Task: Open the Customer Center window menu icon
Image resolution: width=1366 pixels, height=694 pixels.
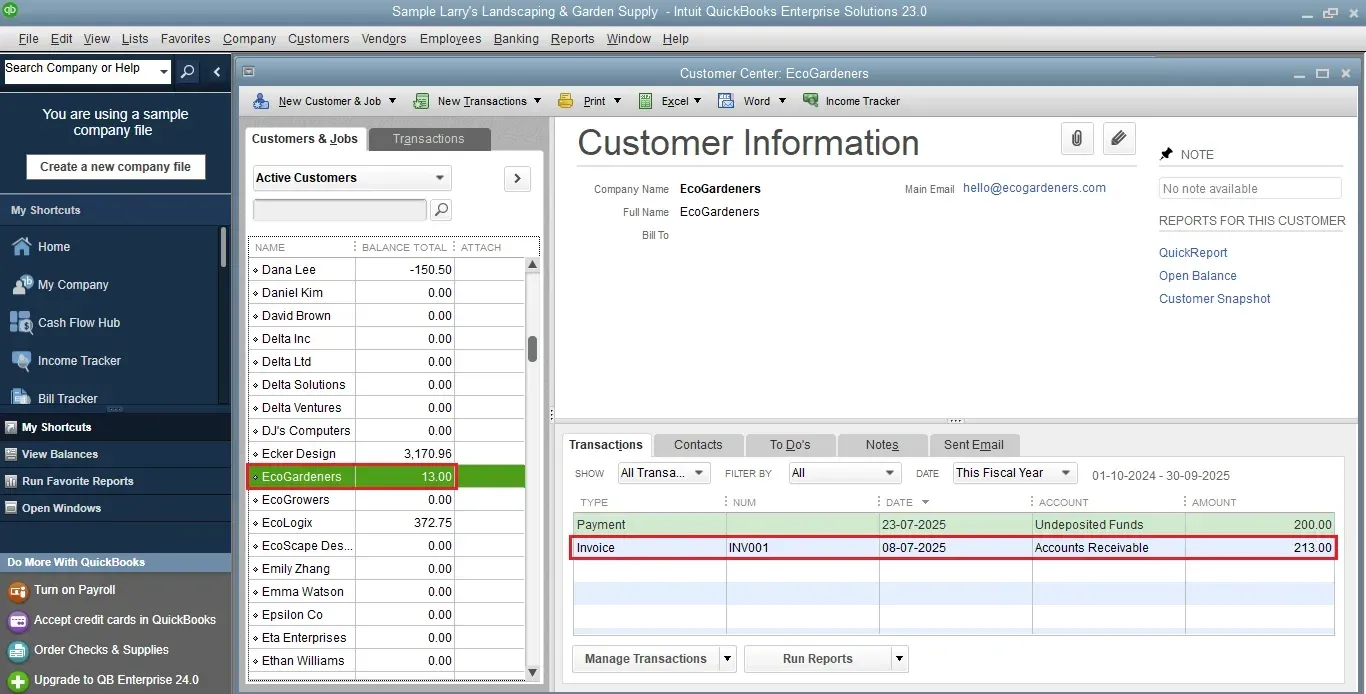Action: (249, 72)
